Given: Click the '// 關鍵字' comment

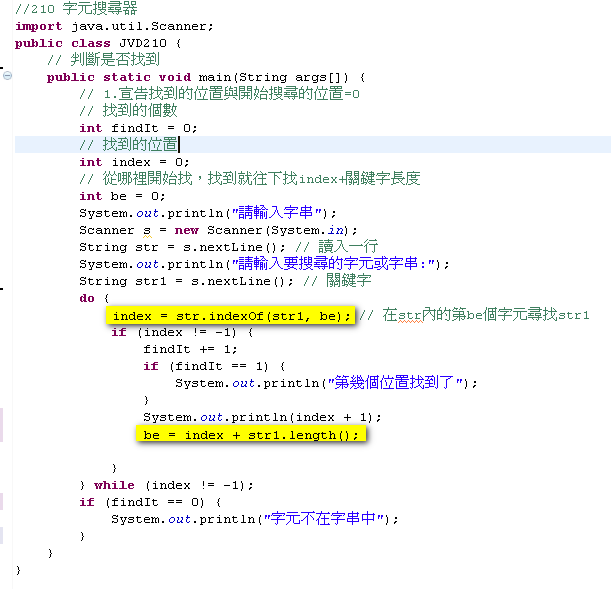Looking at the screenshot, I should 337,280.
